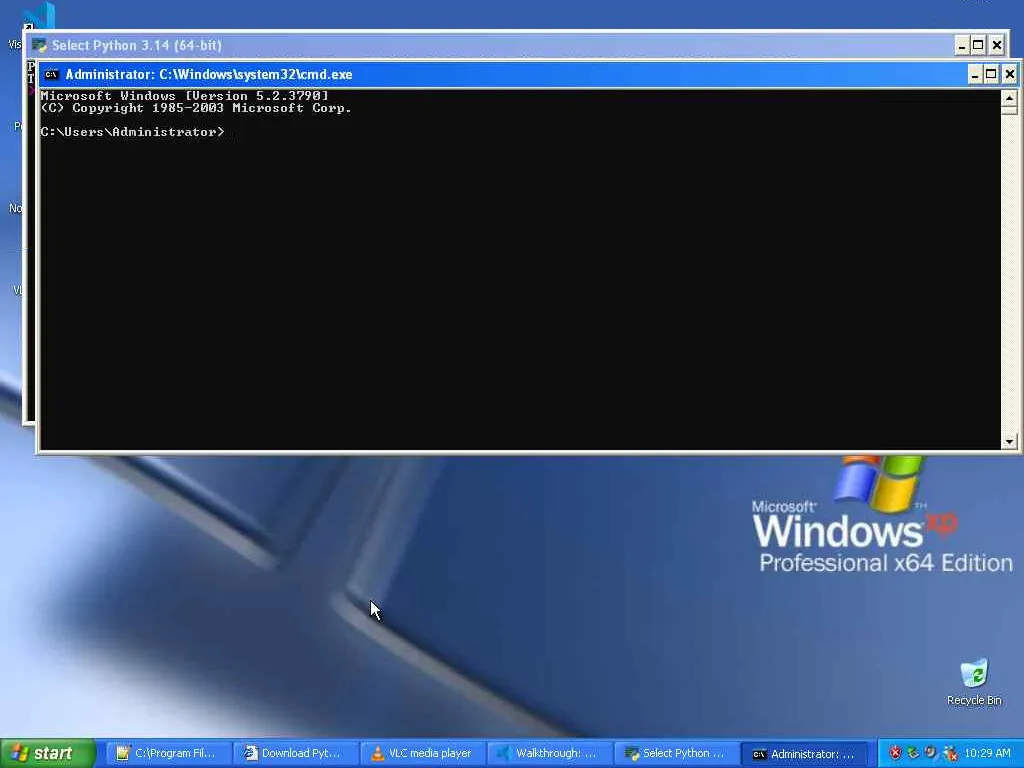The image size is (1024, 768).
Task: Click the C:\Users\Administrator> prompt line
Action: pyautogui.click(x=133, y=132)
